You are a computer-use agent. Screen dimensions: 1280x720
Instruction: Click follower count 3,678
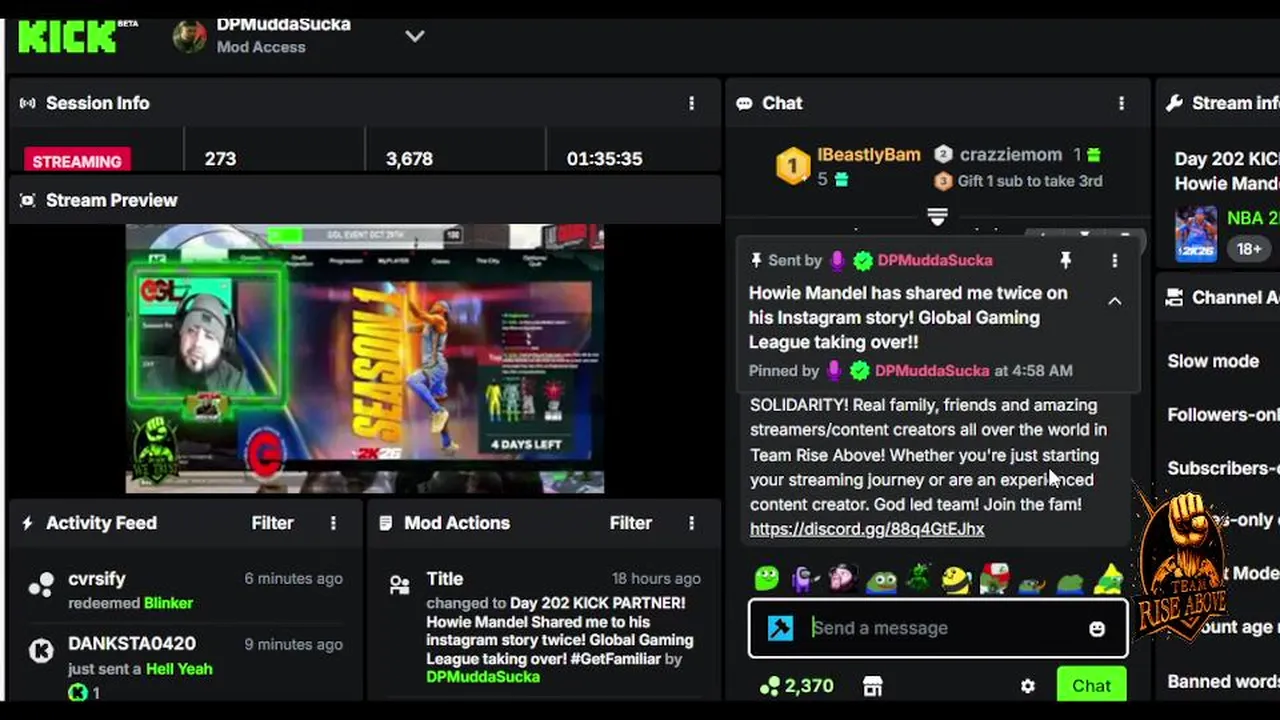pos(409,159)
